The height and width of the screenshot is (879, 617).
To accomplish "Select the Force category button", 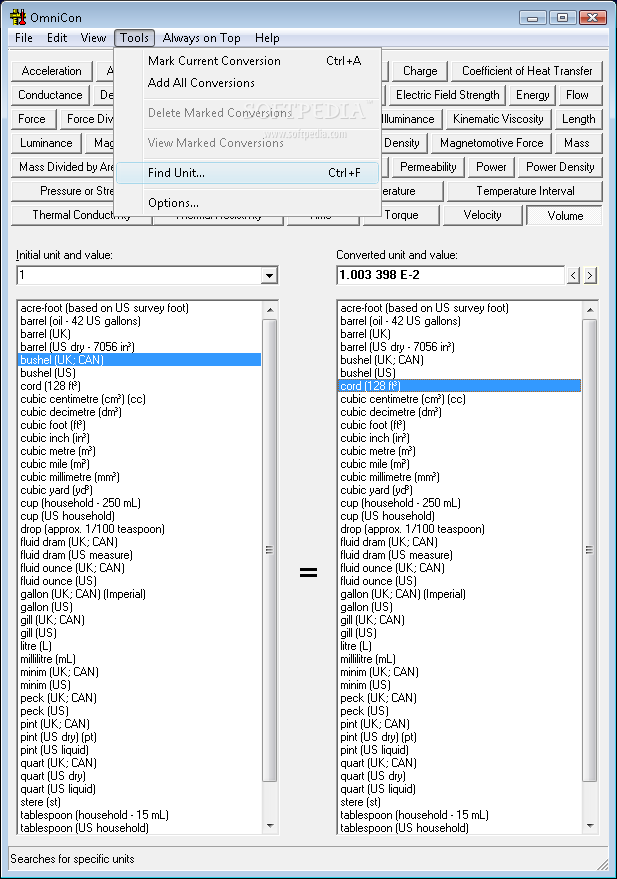I will click(32, 119).
